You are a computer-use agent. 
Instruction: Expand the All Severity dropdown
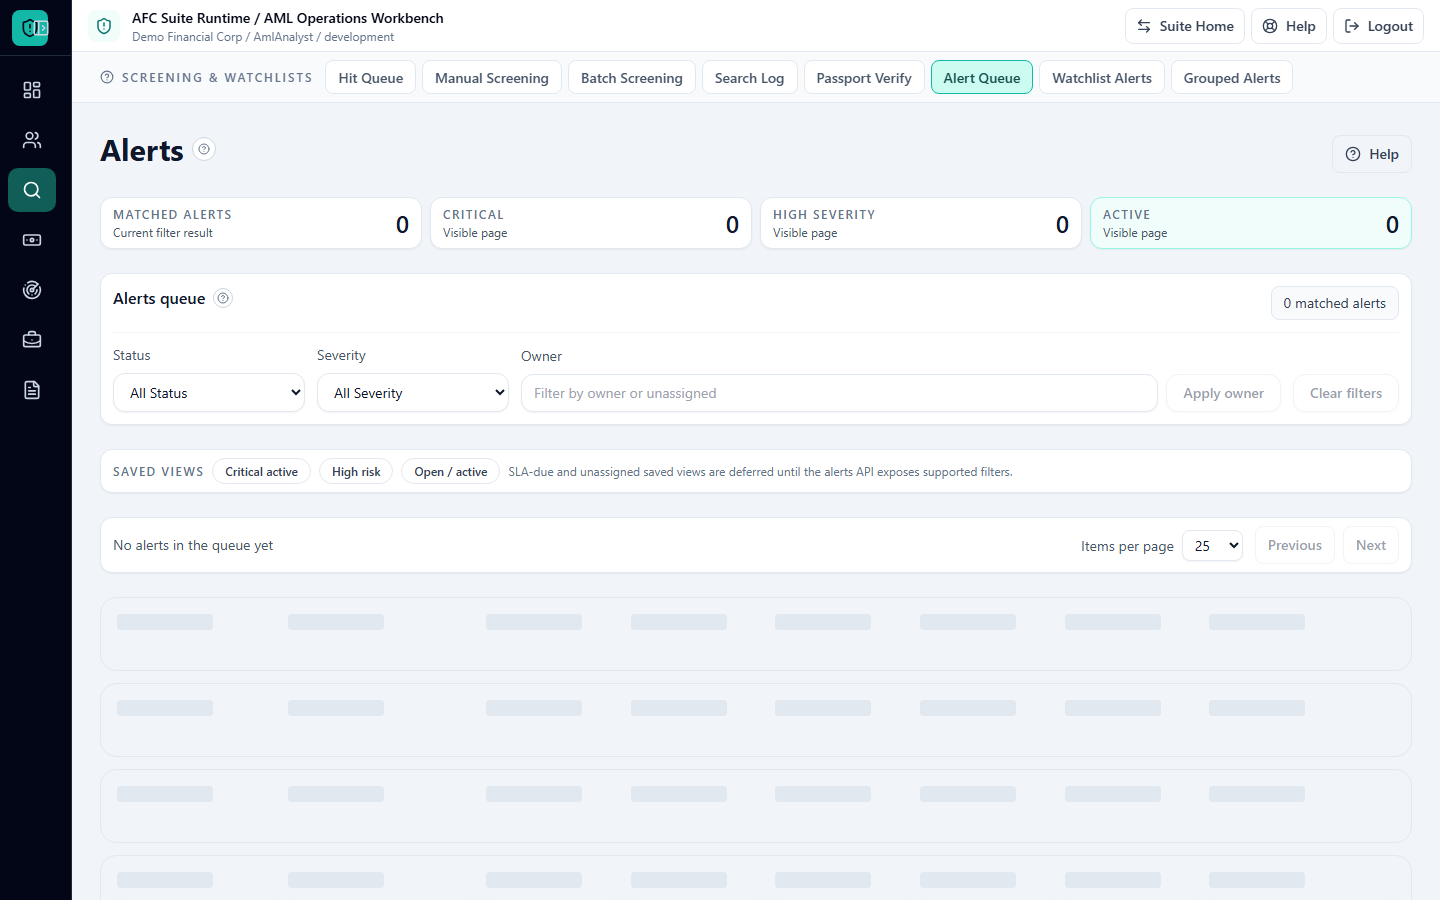click(x=413, y=393)
